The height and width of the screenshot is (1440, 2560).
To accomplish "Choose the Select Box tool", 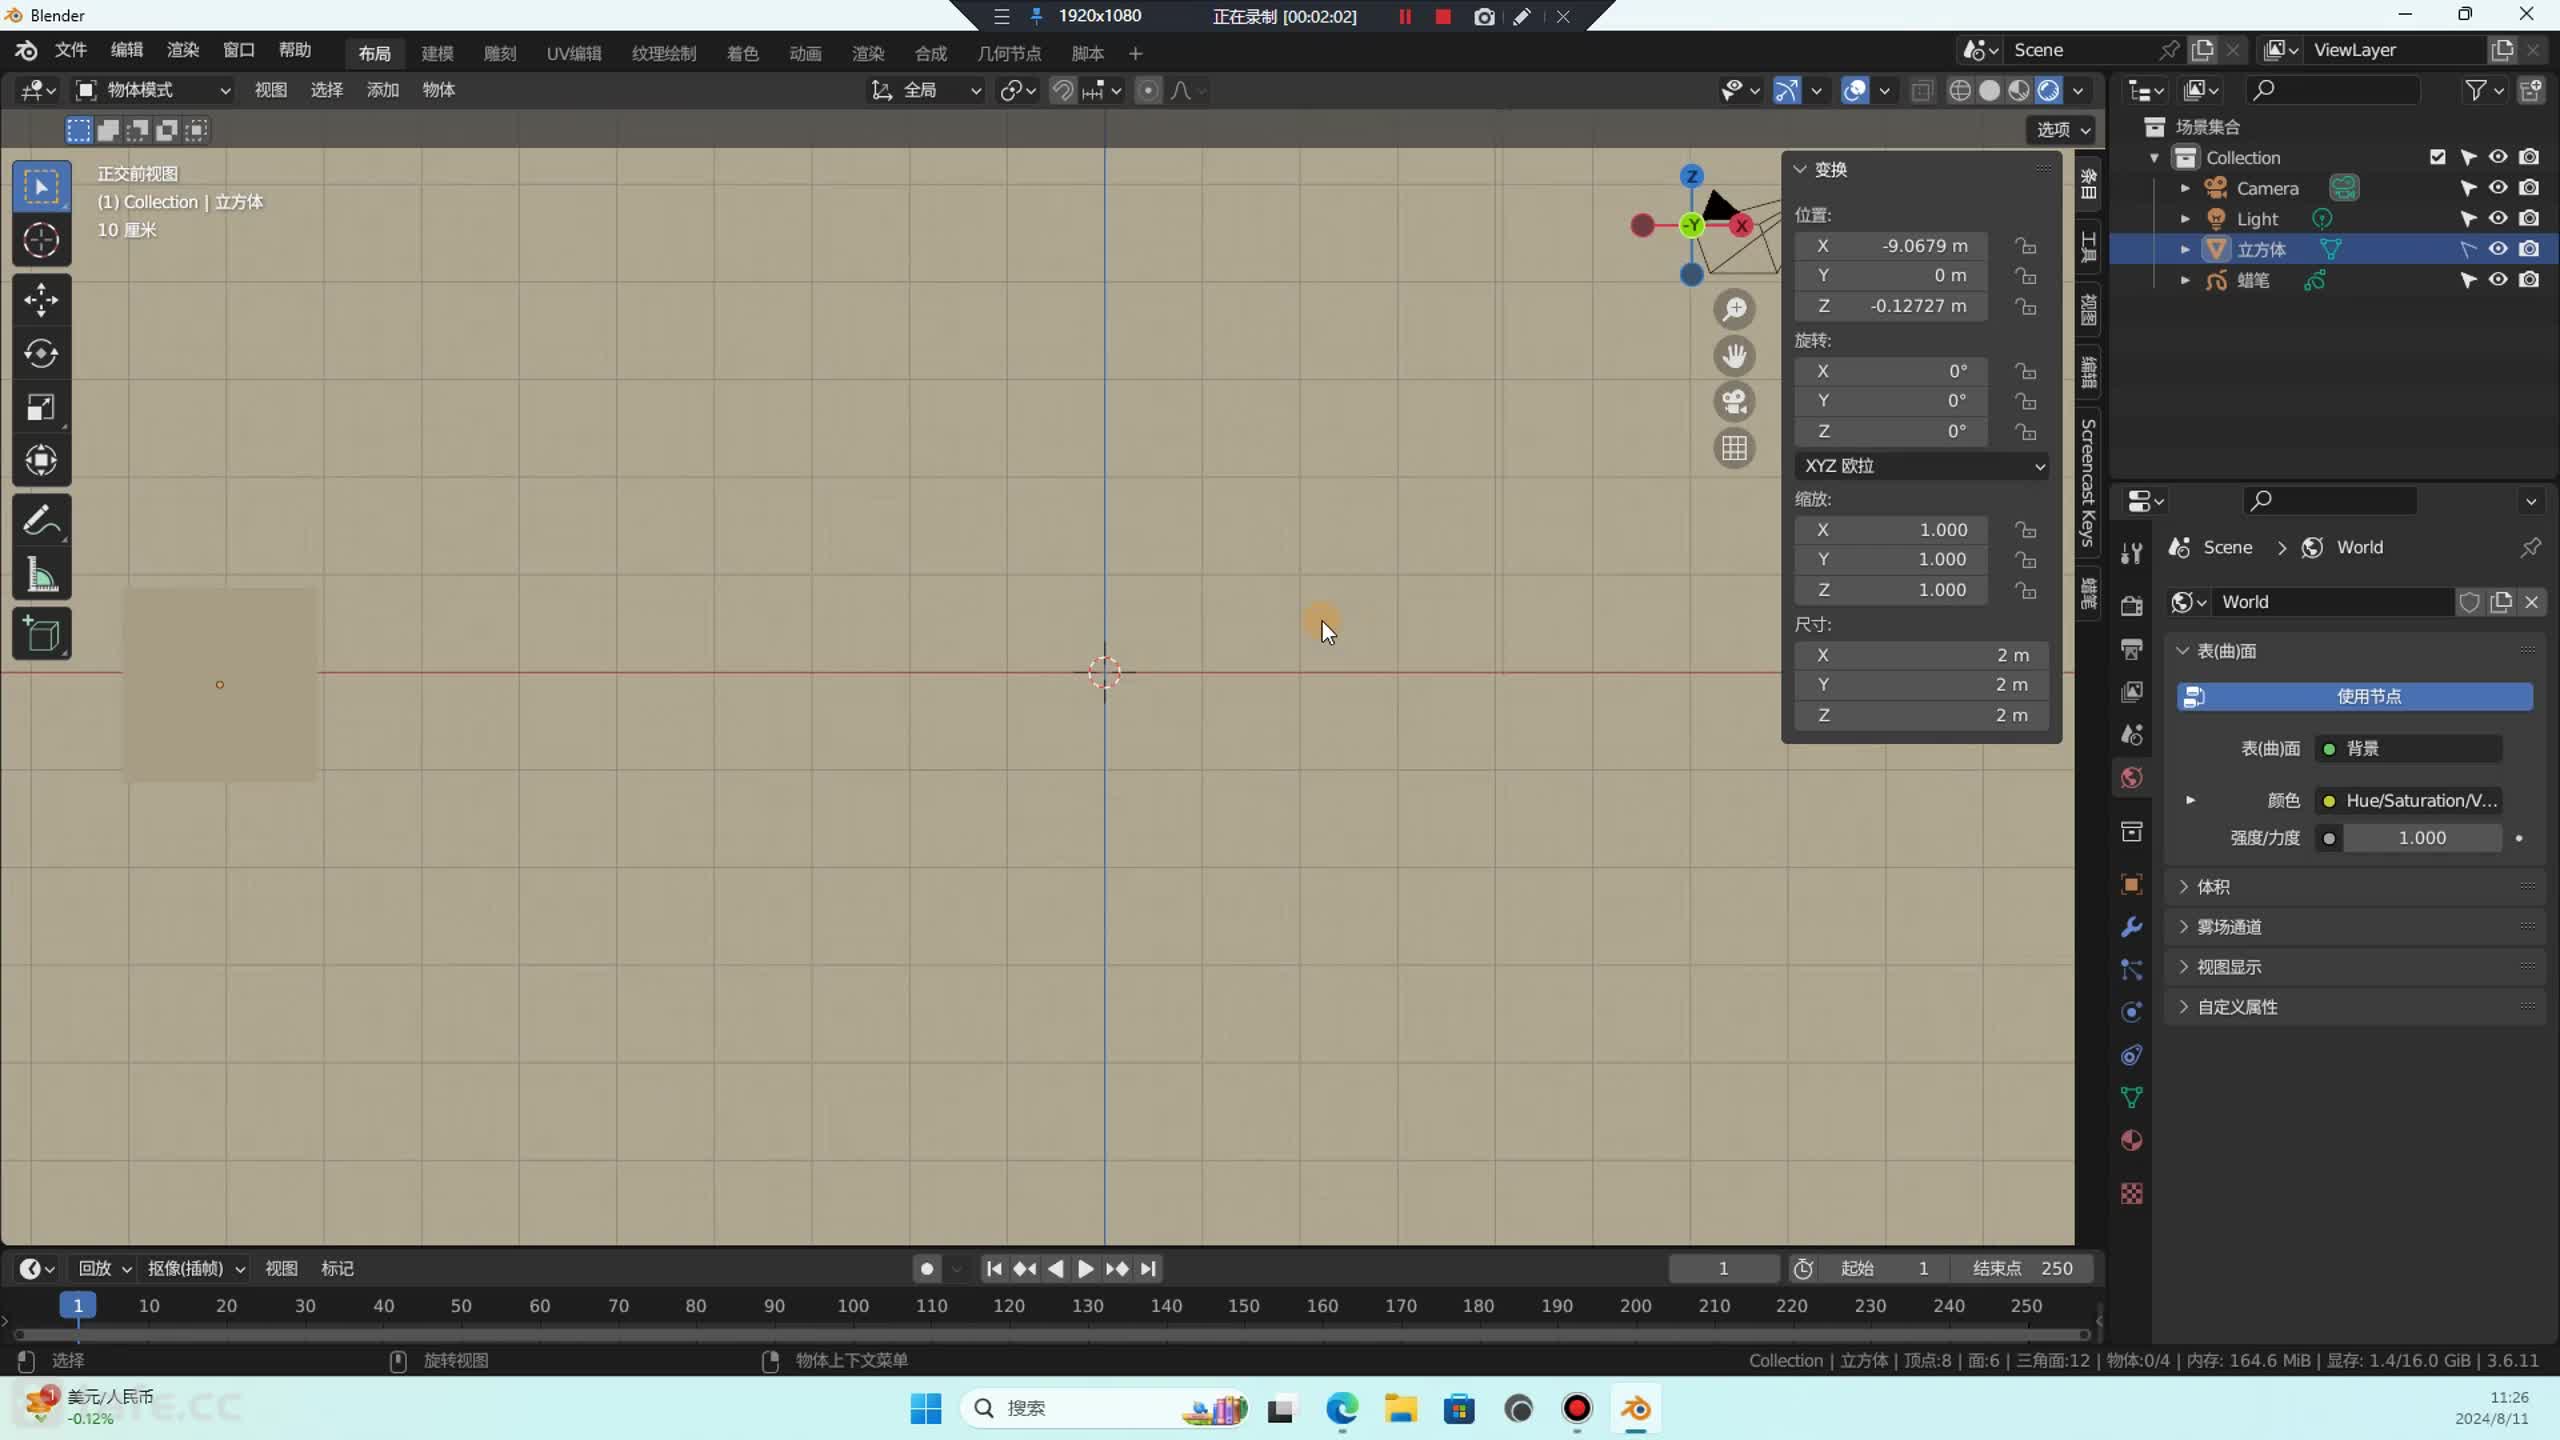I will point(41,187).
